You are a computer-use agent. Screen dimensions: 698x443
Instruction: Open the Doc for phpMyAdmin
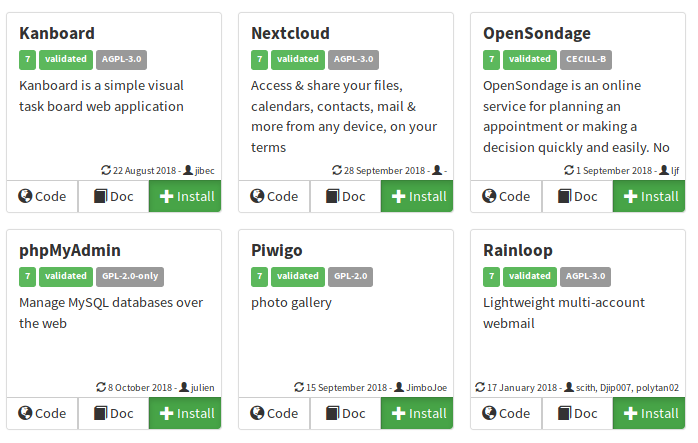click(x=114, y=413)
